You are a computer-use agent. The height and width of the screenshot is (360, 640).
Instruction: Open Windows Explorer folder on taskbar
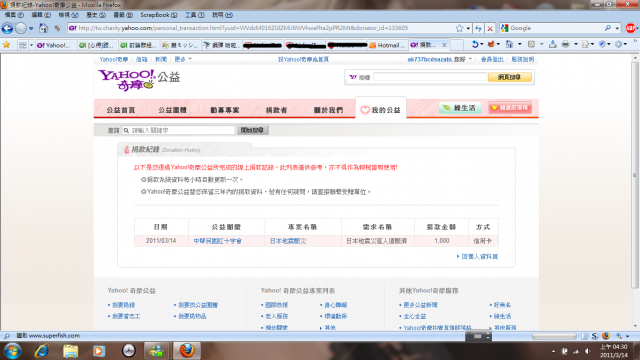(x=70, y=351)
